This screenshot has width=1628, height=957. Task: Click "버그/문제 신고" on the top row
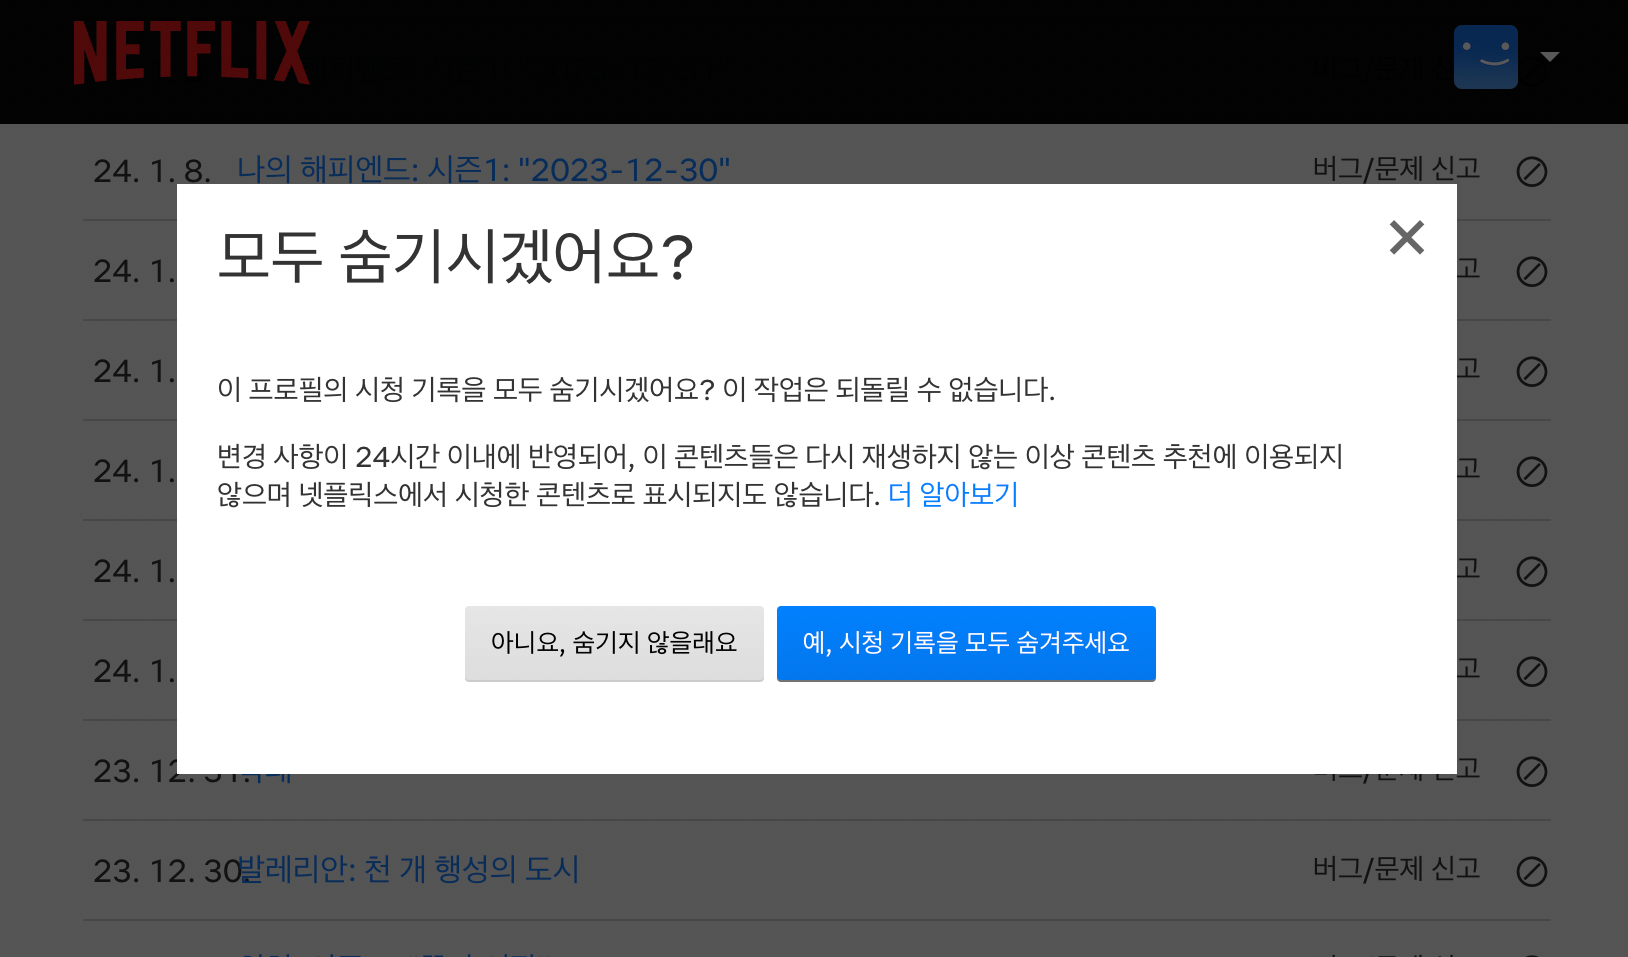click(x=1397, y=169)
